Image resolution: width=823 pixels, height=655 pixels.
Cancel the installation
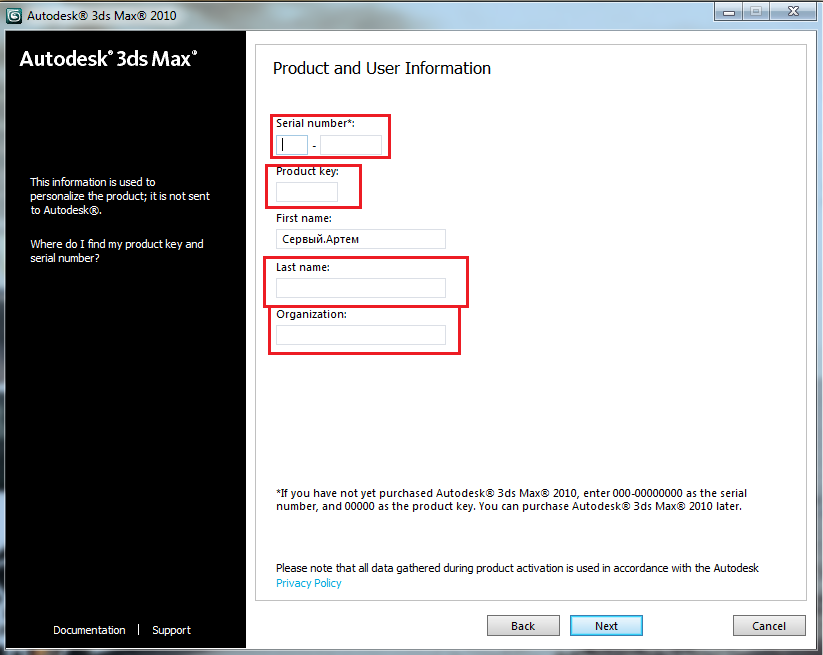coord(768,626)
